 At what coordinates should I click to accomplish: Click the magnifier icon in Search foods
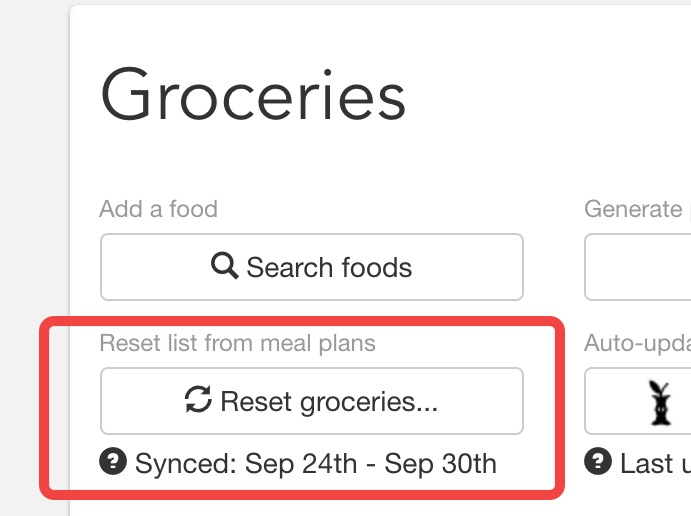point(225,266)
